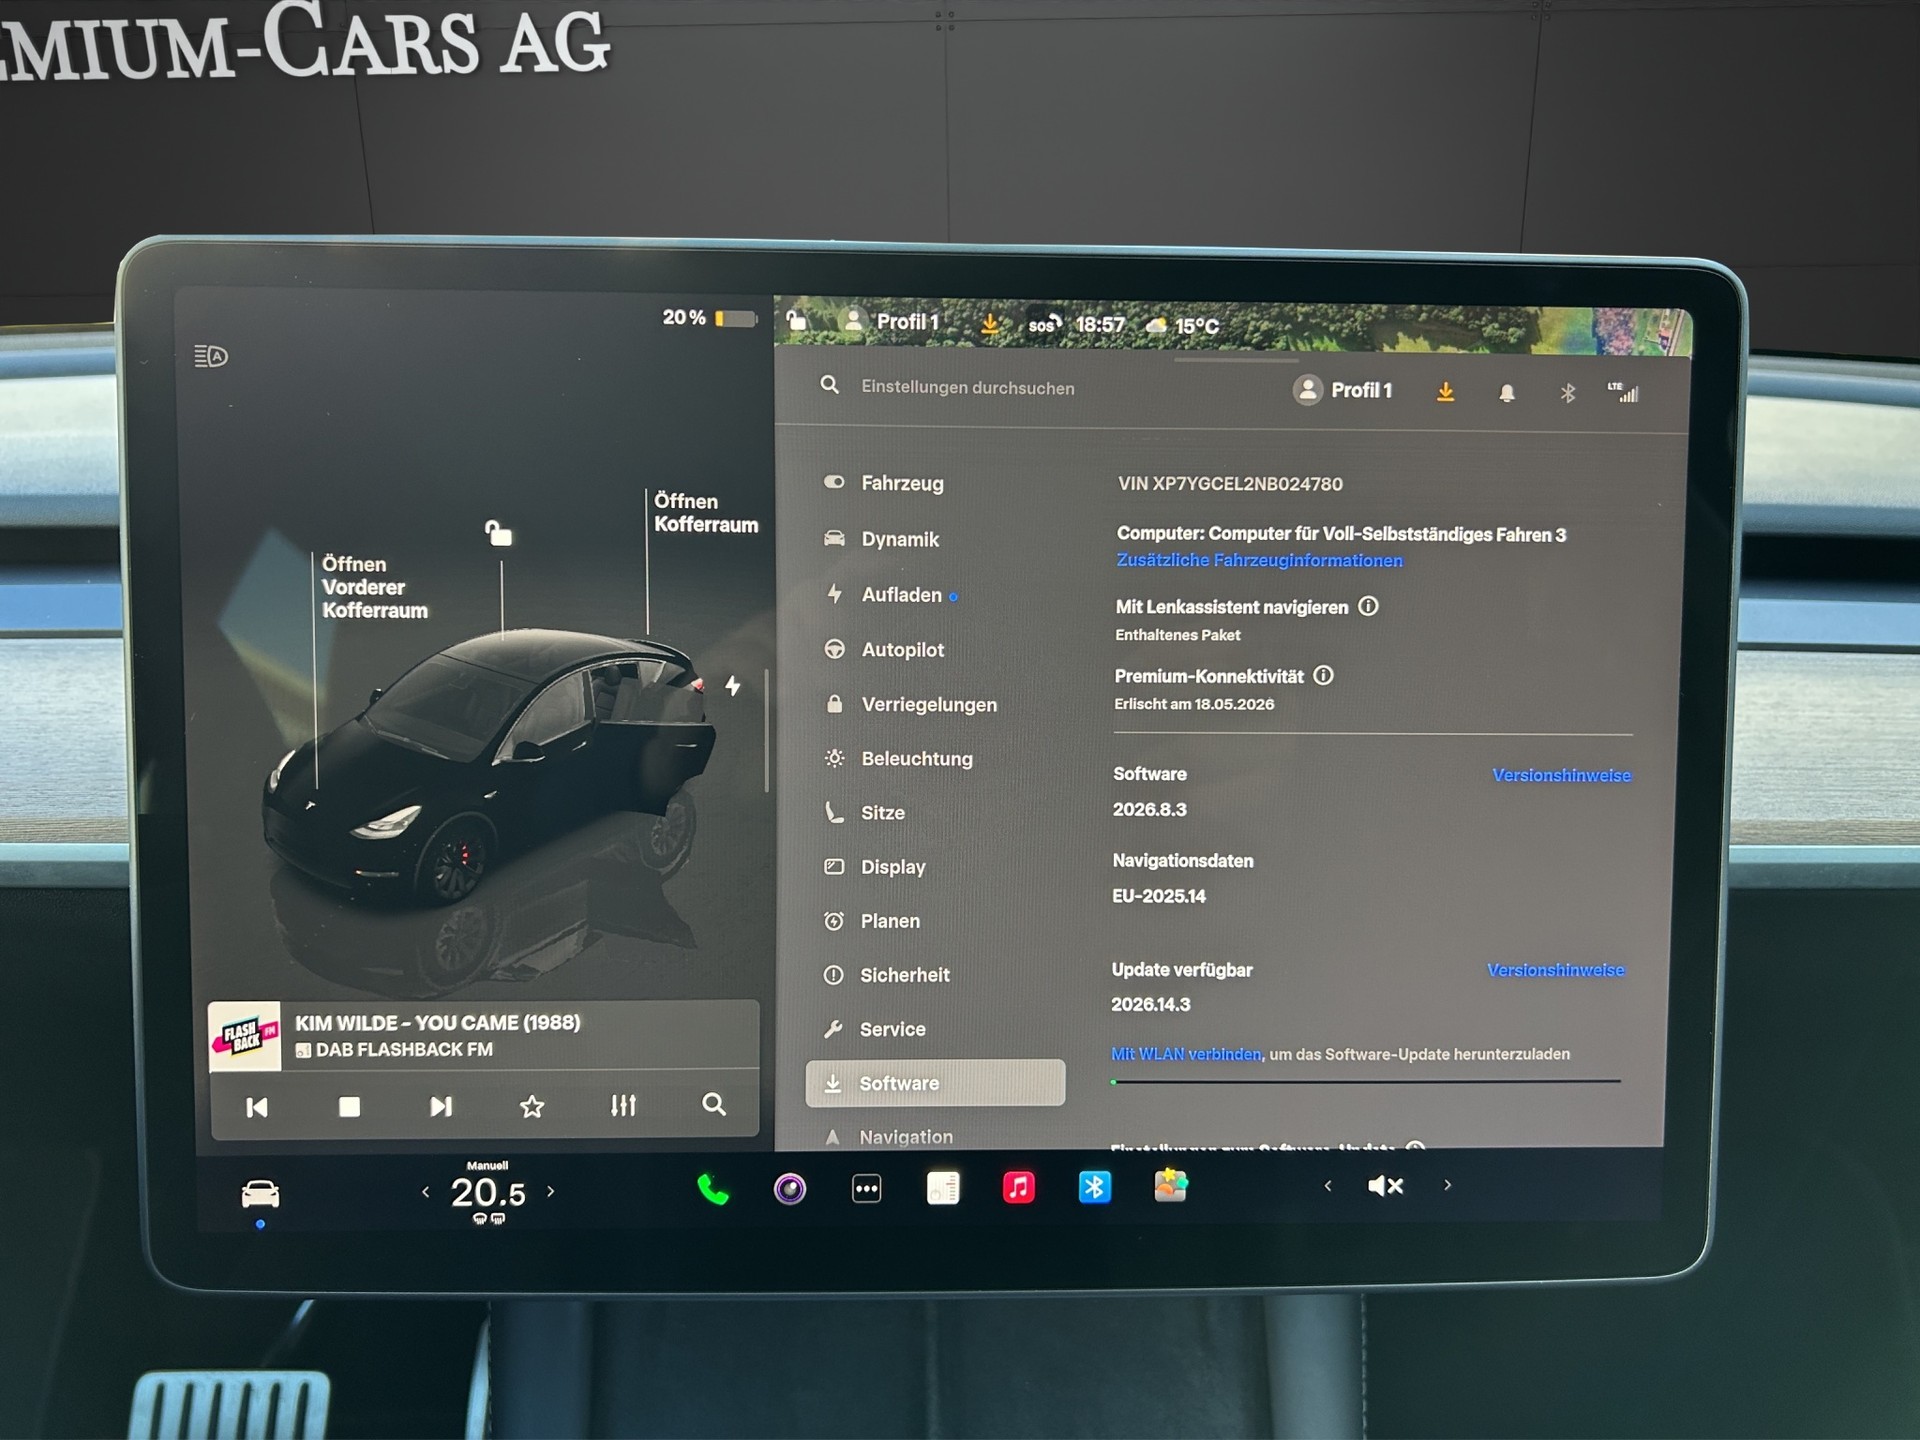Open the Apple Music app

(x=1018, y=1188)
